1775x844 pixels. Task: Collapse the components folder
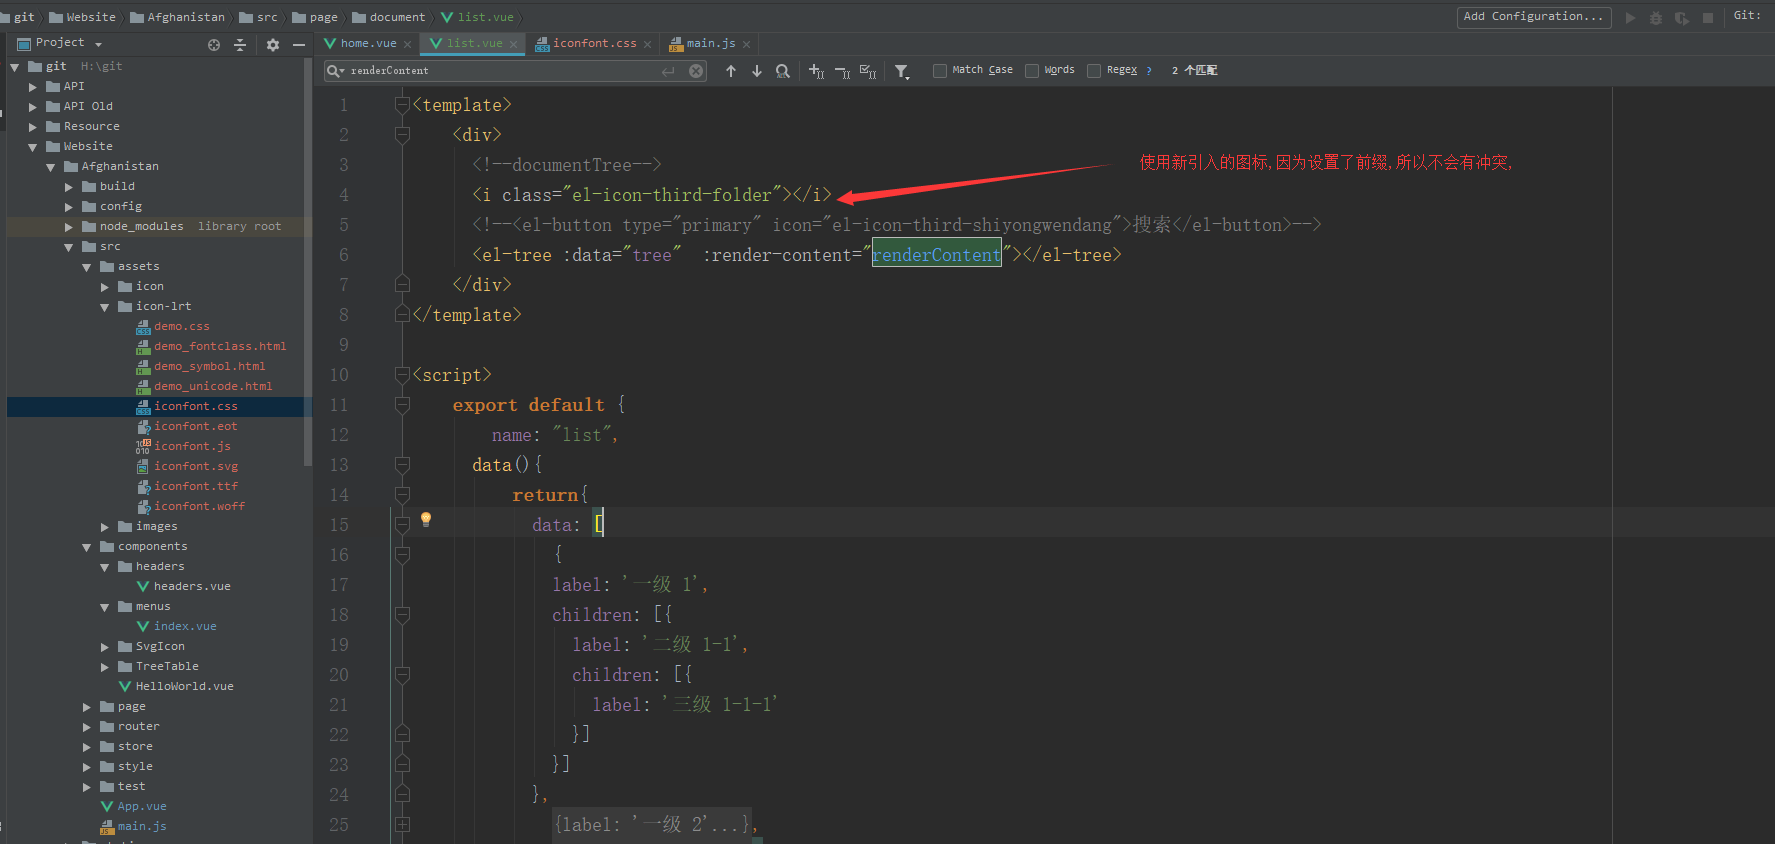pyautogui.click(x=87, y=547)
